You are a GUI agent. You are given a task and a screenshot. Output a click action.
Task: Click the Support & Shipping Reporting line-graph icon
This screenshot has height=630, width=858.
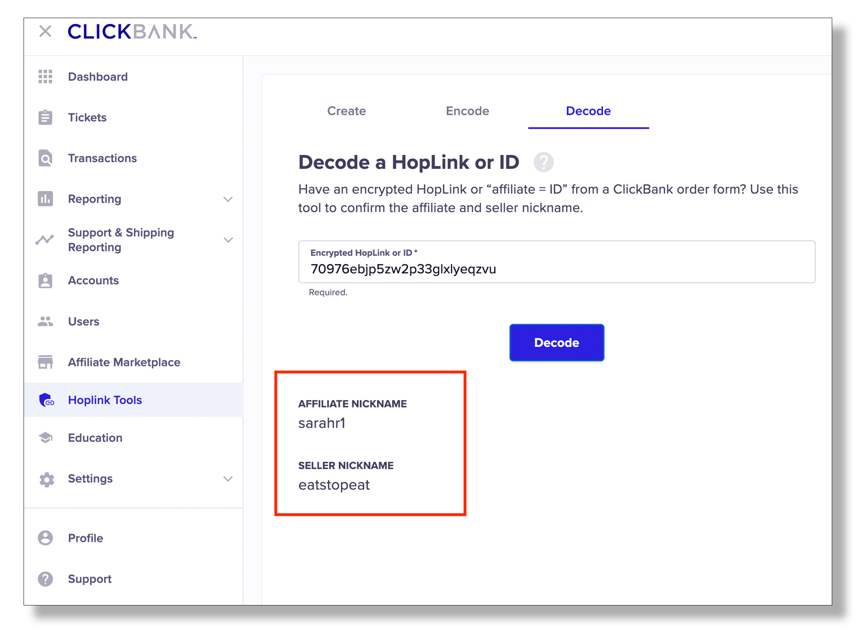(x=45, y=240)
